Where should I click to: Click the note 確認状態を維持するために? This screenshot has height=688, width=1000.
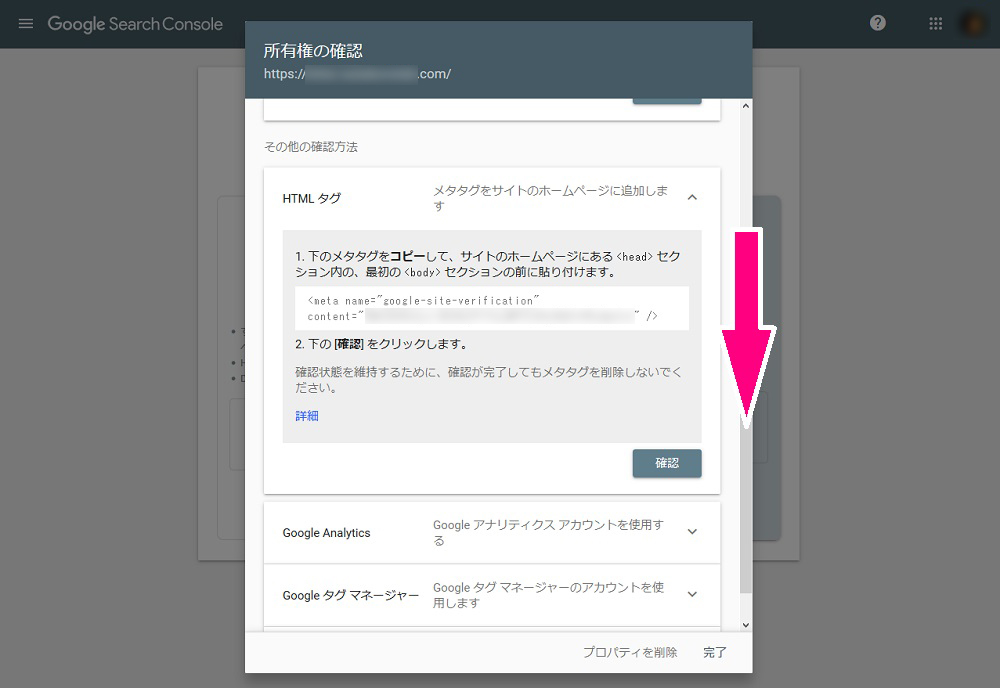(489, 379)
